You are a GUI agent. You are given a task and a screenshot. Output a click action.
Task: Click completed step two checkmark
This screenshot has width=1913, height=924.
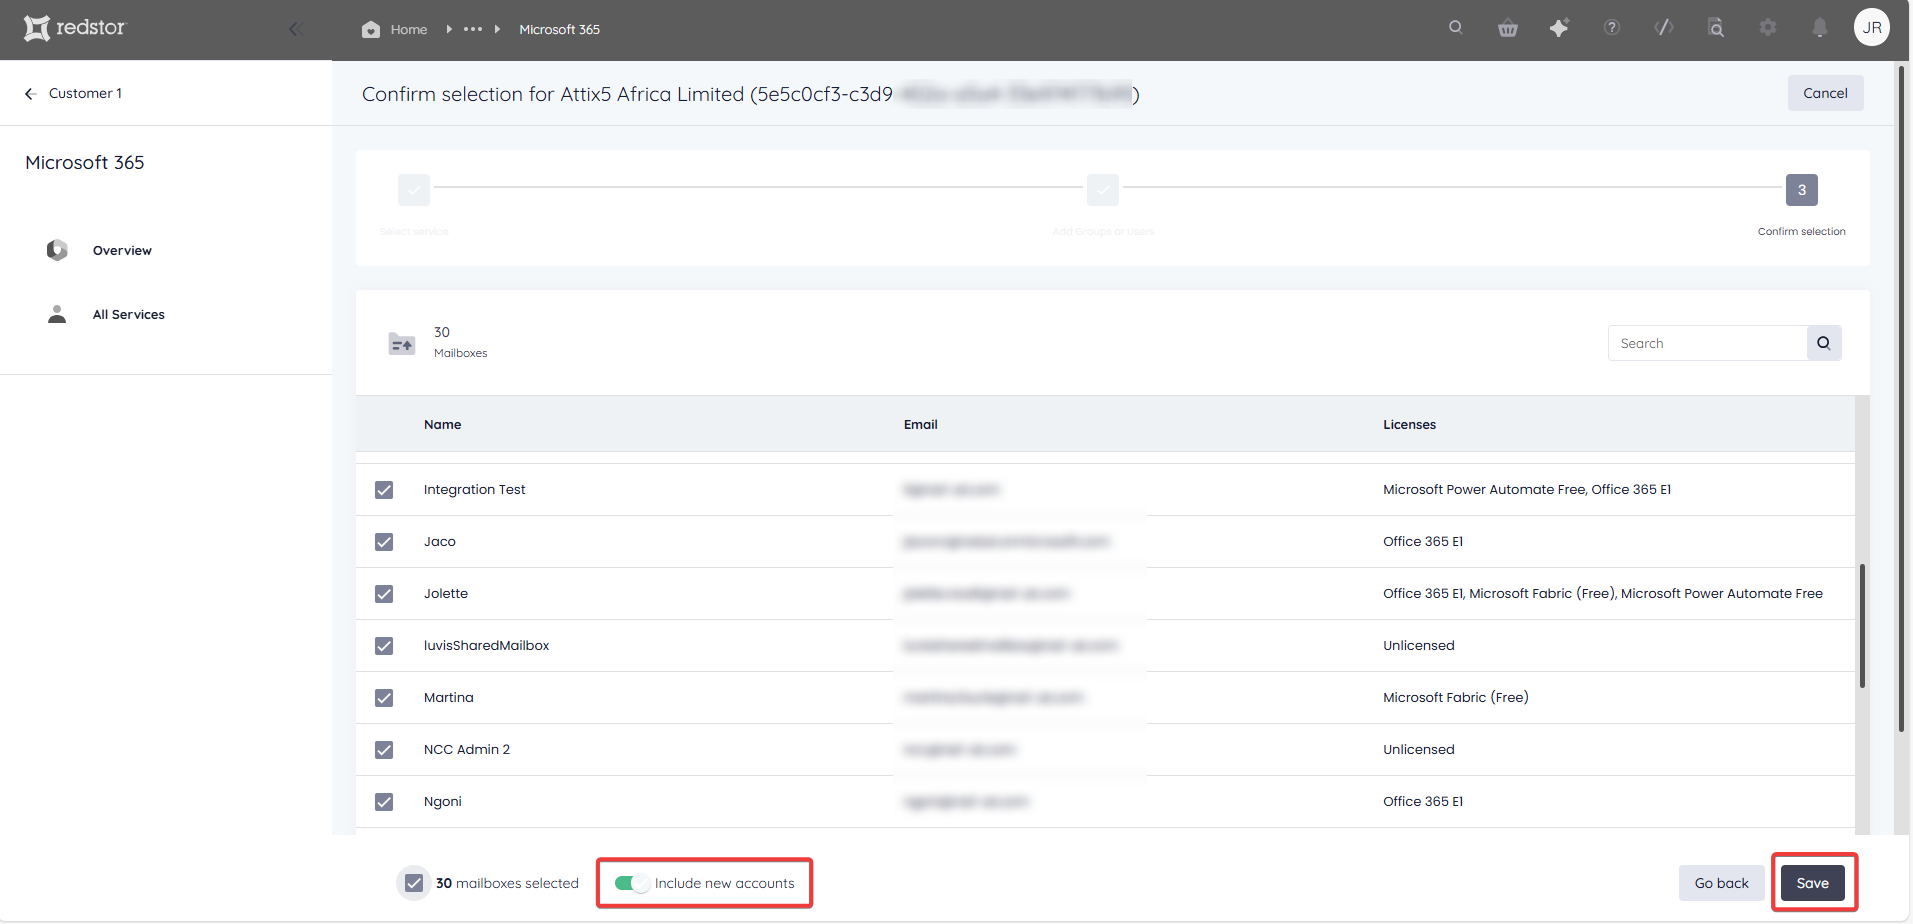[1103, 190]
